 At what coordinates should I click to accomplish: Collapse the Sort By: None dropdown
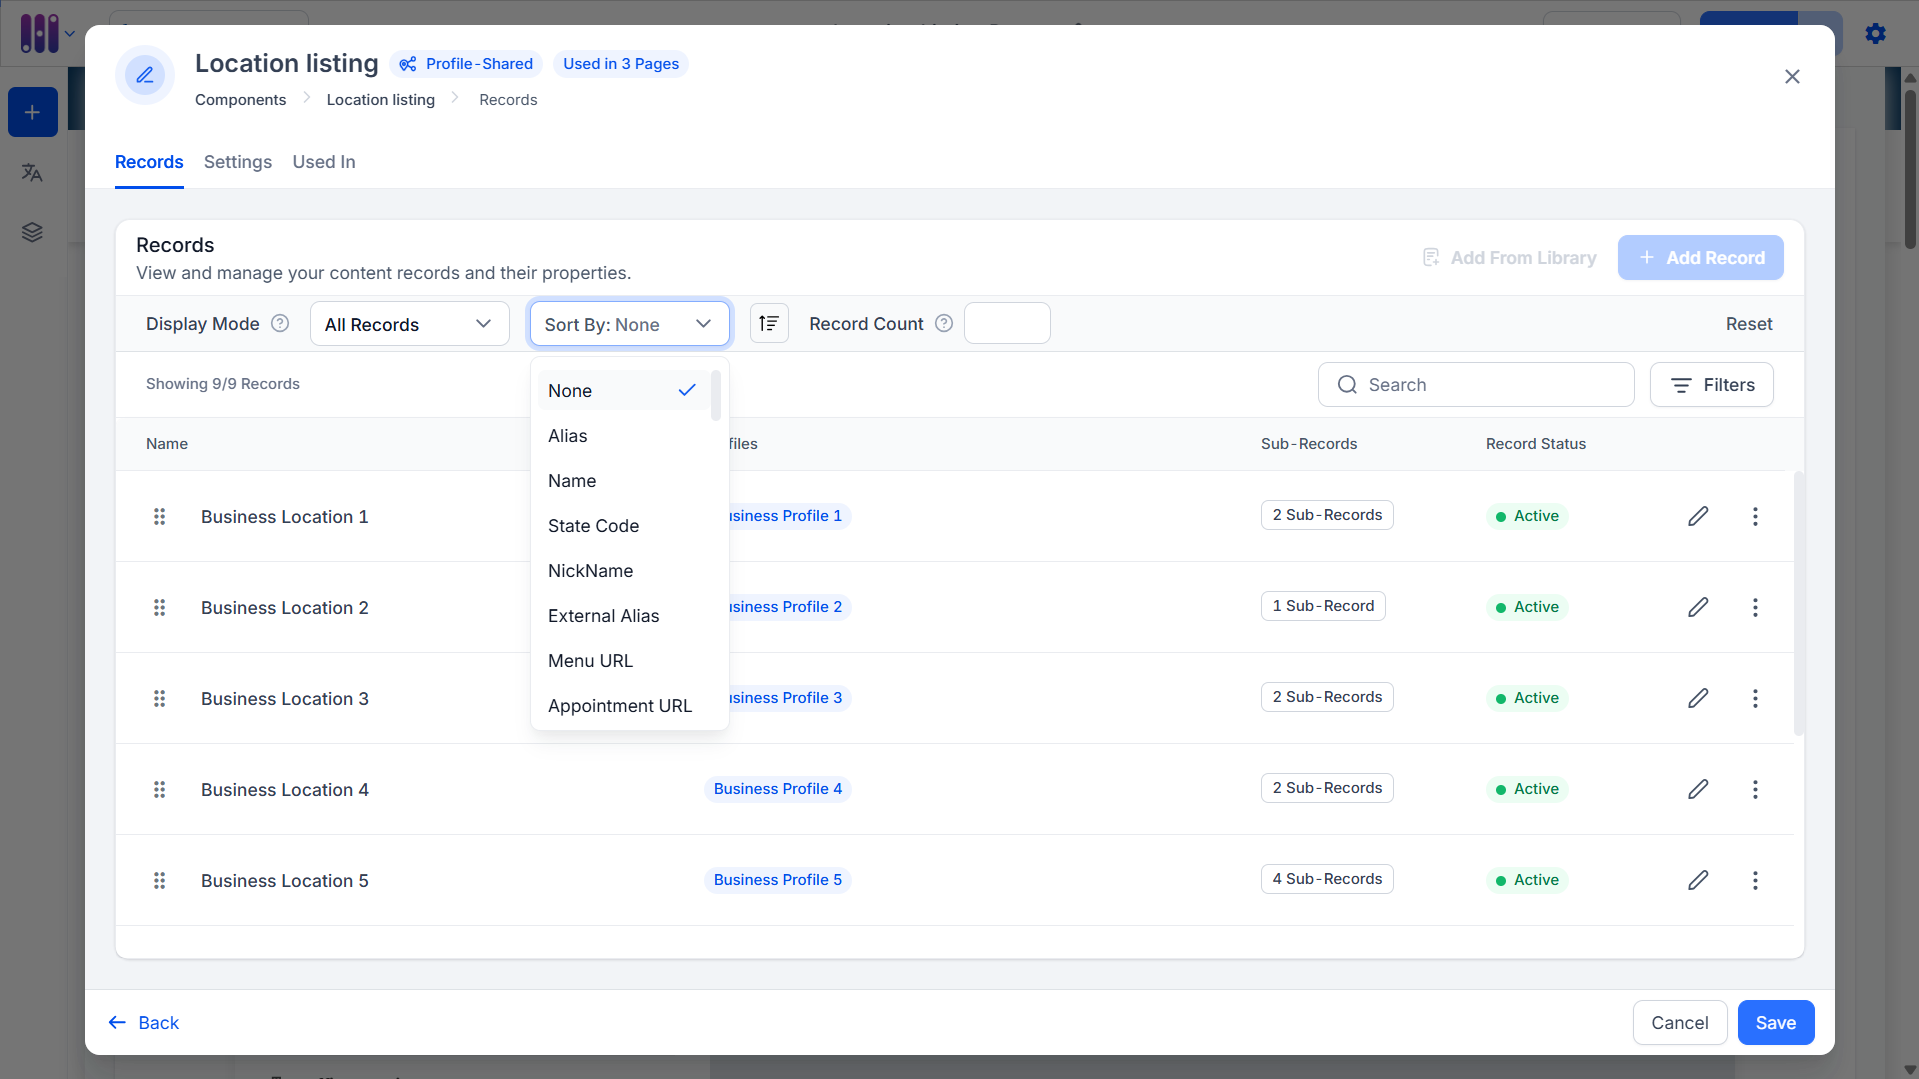[x=630, y=324]
